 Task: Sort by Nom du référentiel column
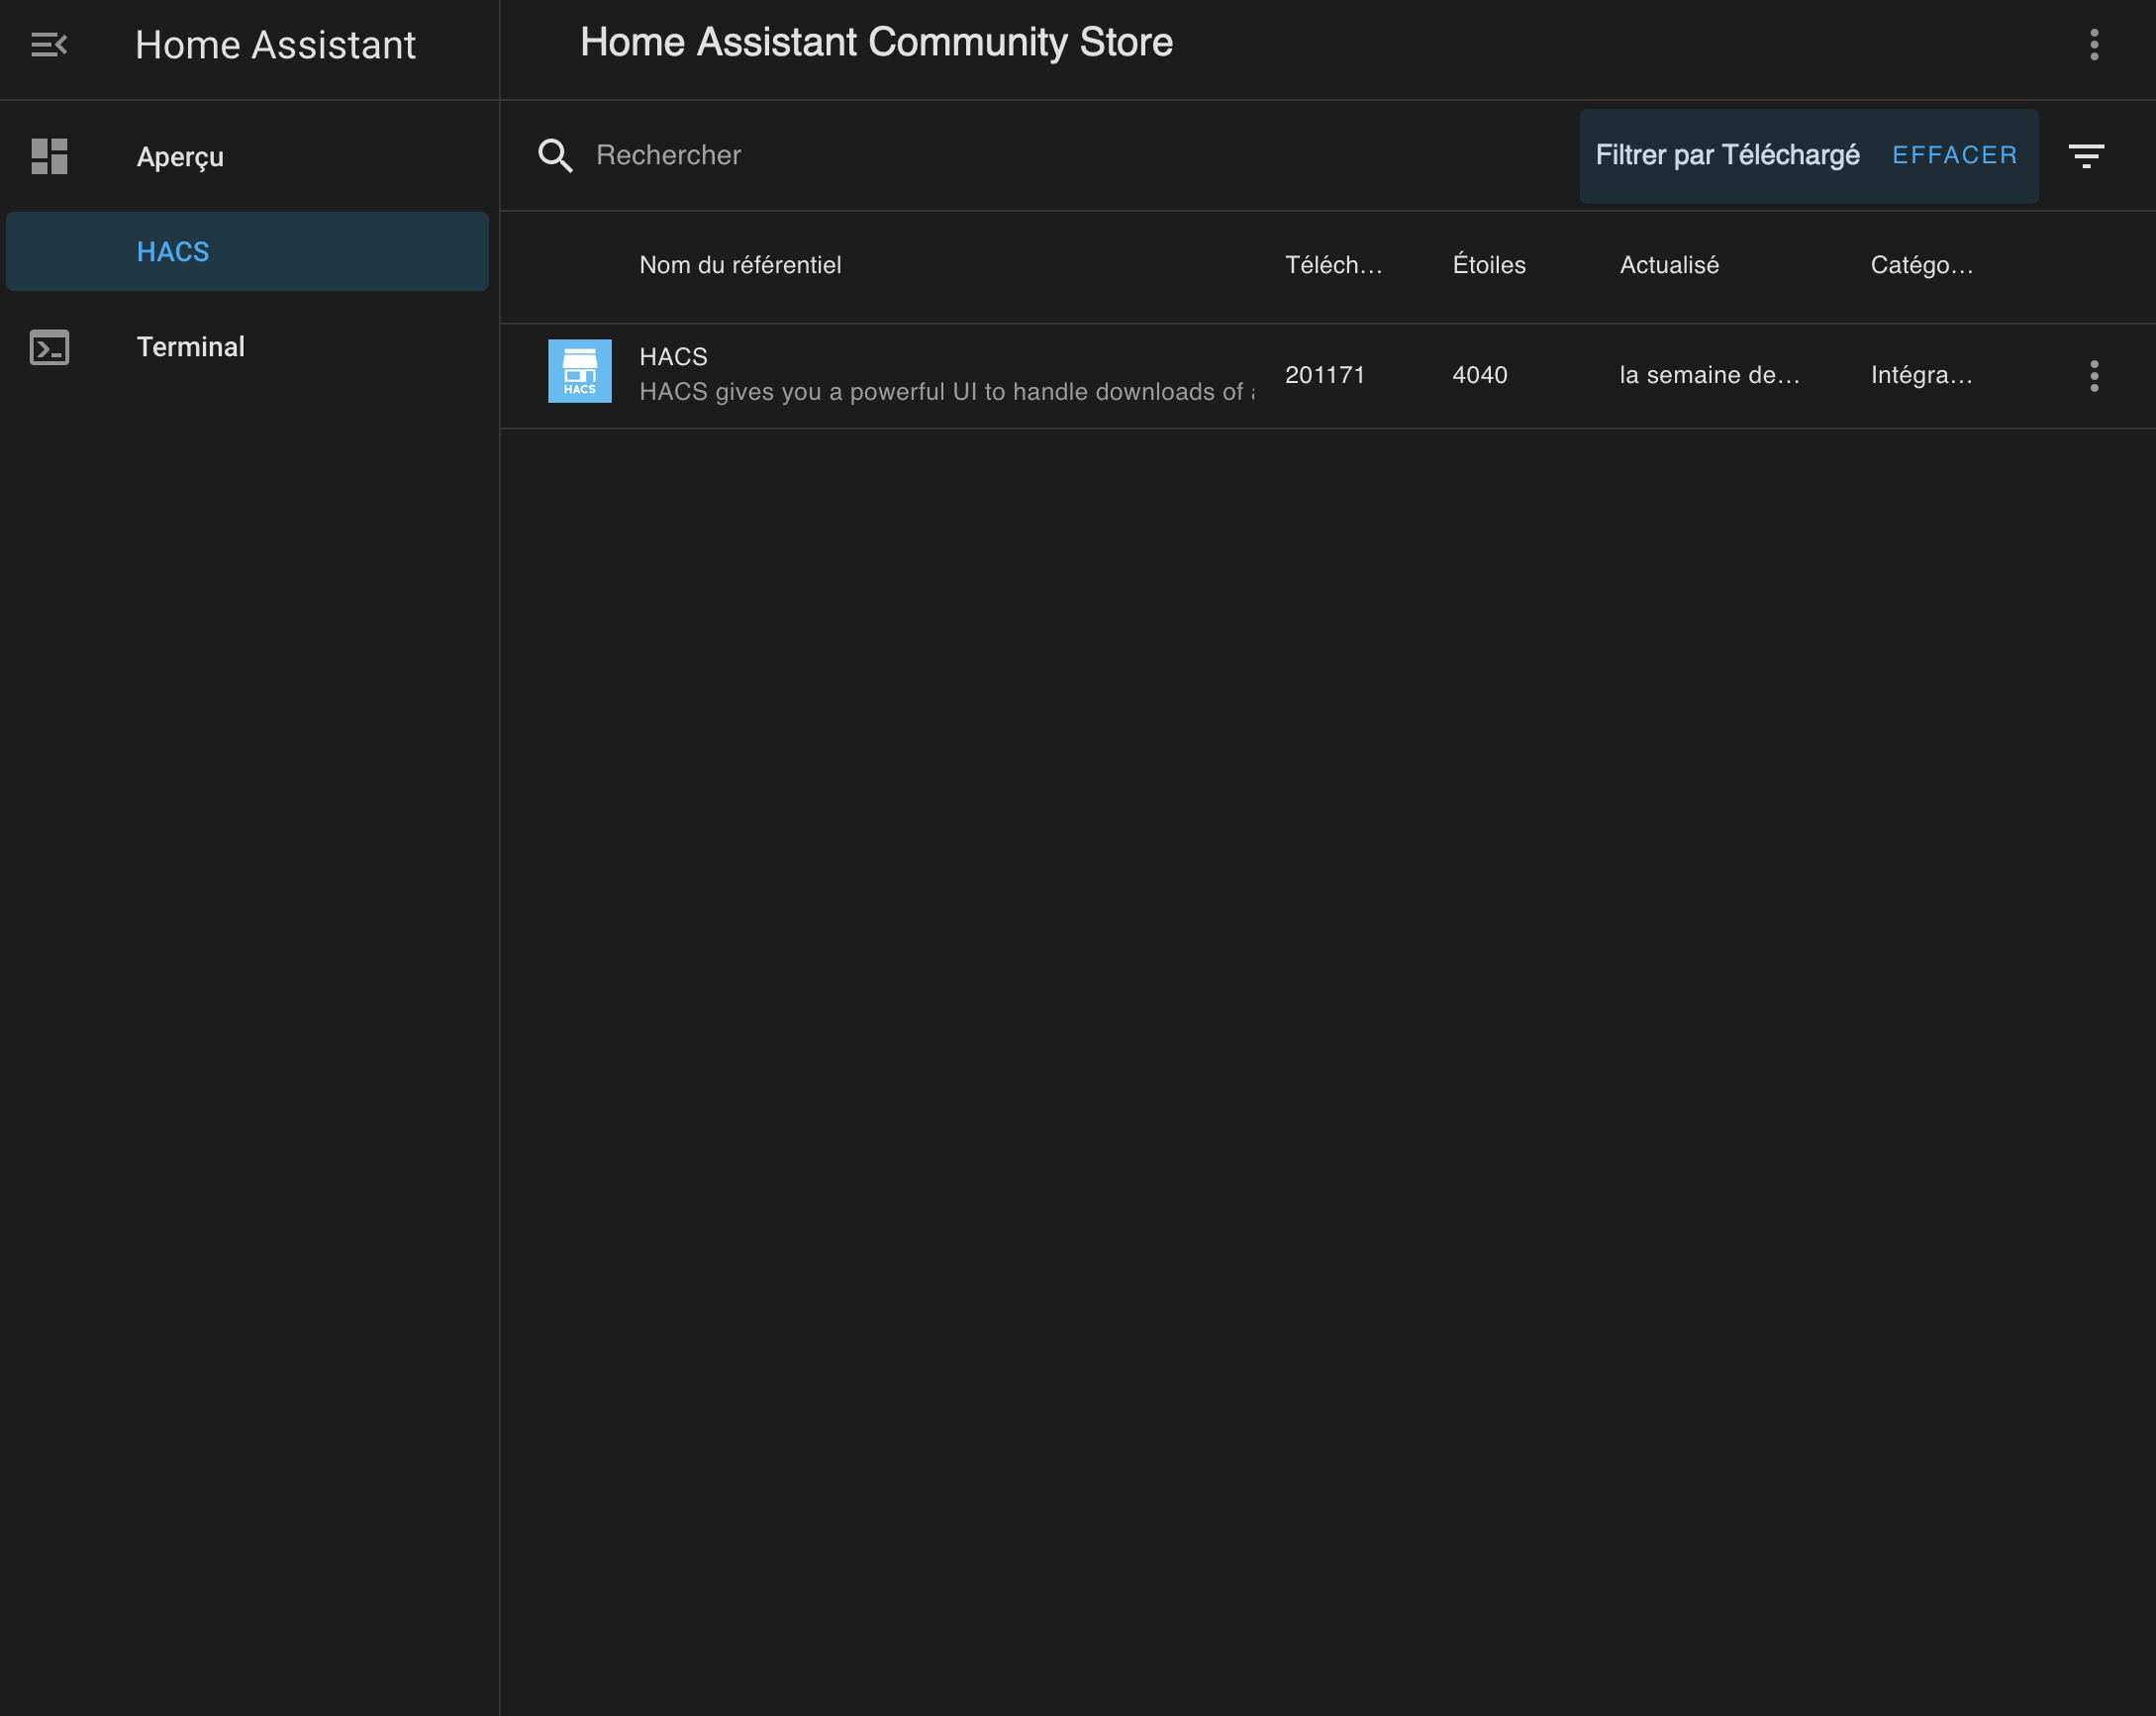point(740,265)
